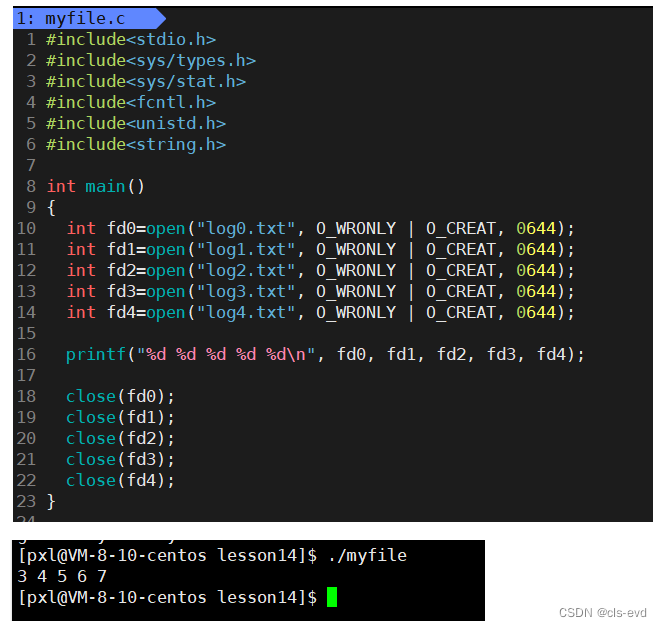
Task: Click the ./myfile command in terminal
Action: click(x=367, y=556)
